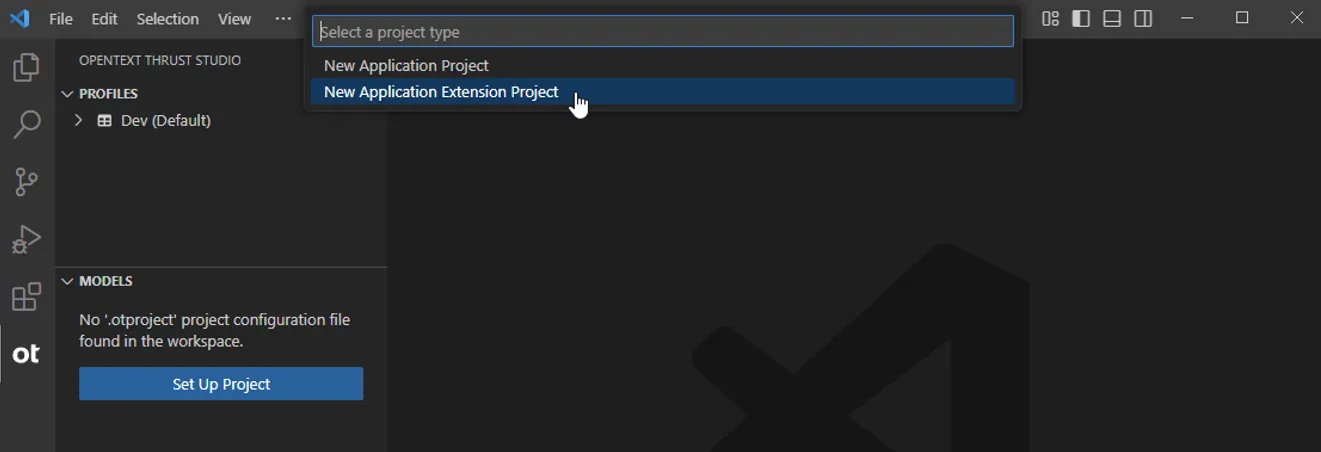Open the Customize Layout icon

pos(1050,18)
